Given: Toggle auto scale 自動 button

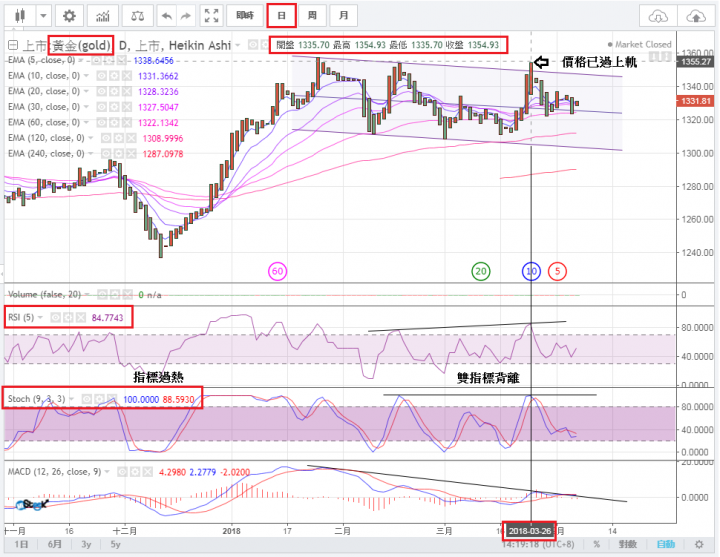Looking at the screenshot, I should tap(665, 544).
